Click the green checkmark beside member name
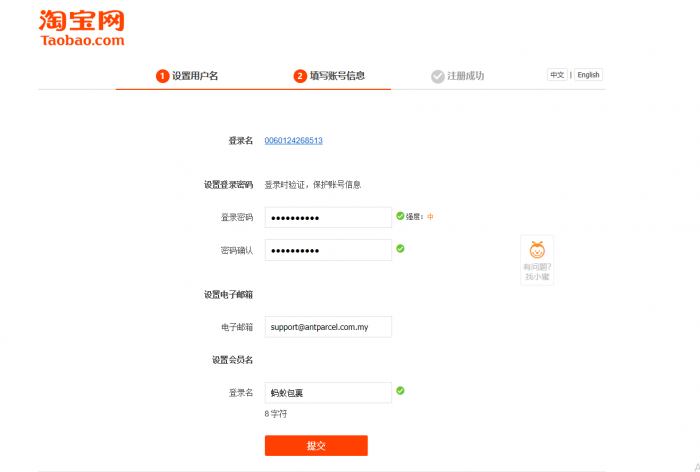This screenshot has height=472, width=700. (x=400, y=391)
